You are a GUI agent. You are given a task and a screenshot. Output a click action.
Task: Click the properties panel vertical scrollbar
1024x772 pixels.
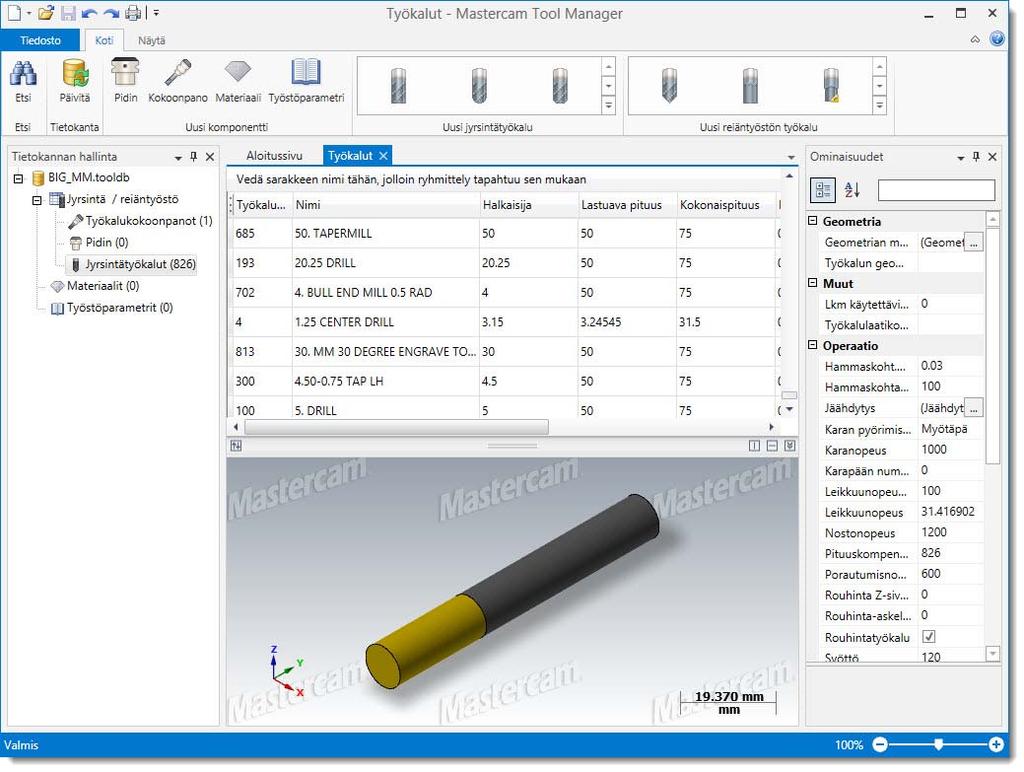pyautogui.click(x=992, y=346)
